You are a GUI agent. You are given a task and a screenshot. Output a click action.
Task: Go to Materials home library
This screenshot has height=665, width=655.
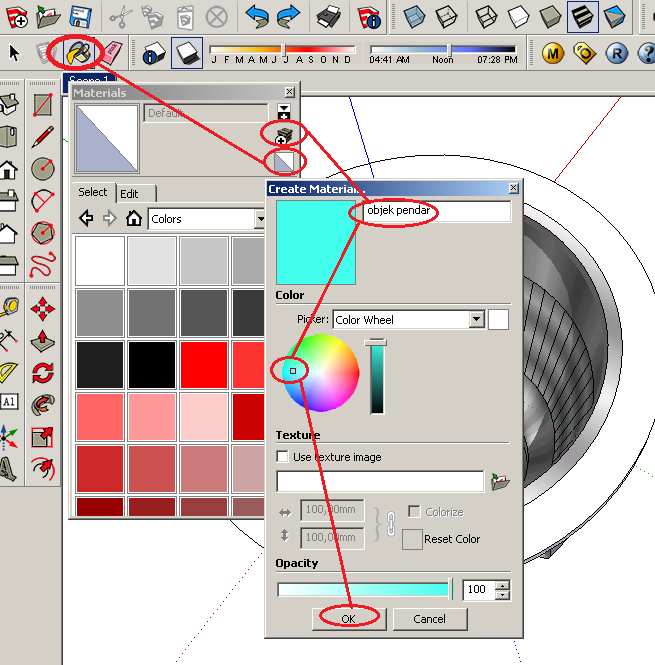(x=133, y=218)
